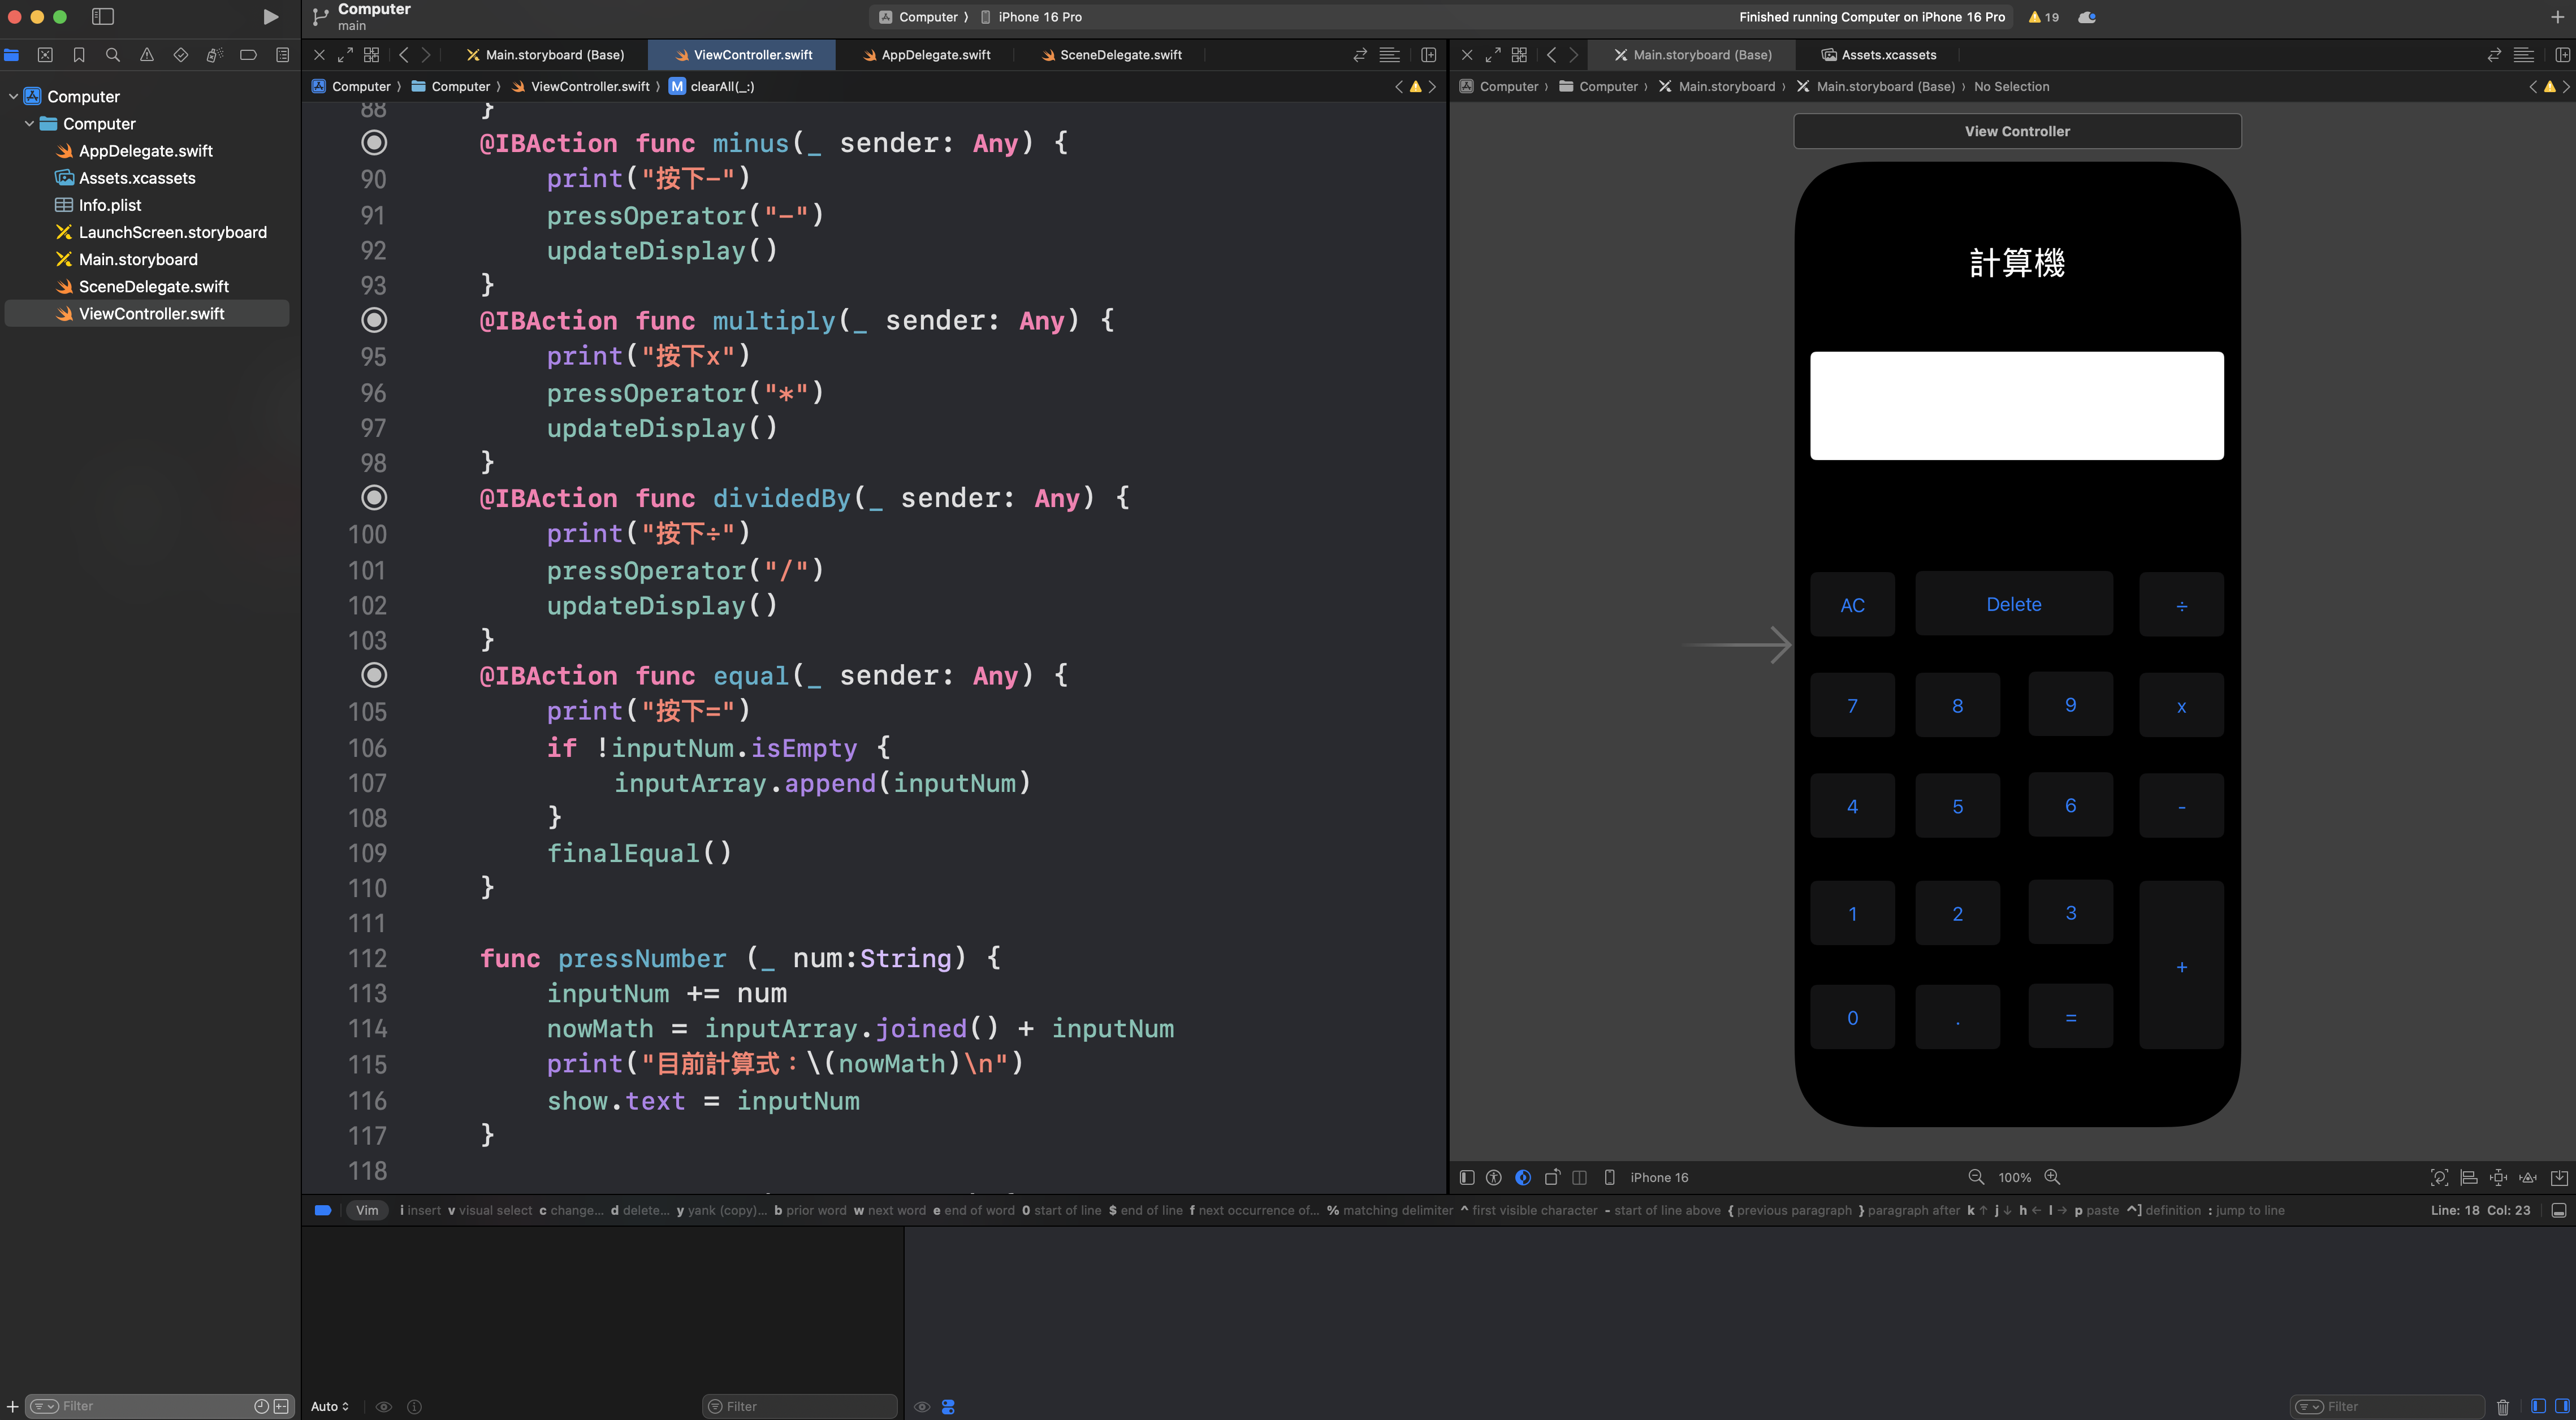Toggle appearance dark/light in canvas bar
Viewport: 2576px width, 1420px height.
(1523, 1177)
